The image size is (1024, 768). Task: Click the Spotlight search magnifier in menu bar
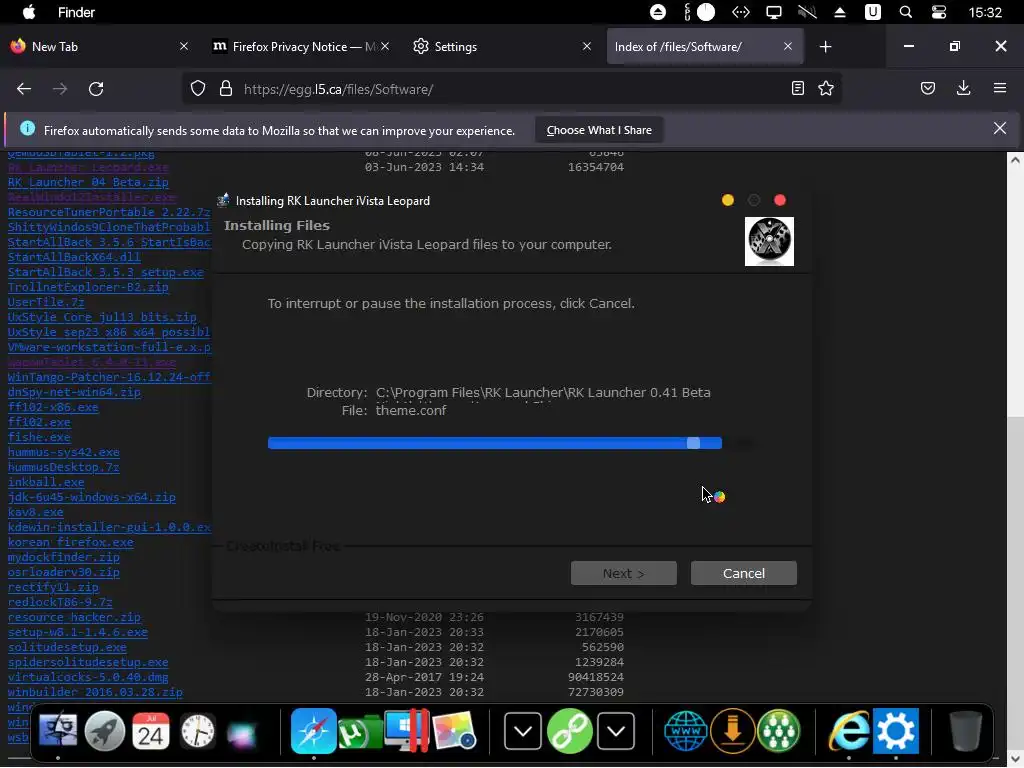click(x=906, y=12)
